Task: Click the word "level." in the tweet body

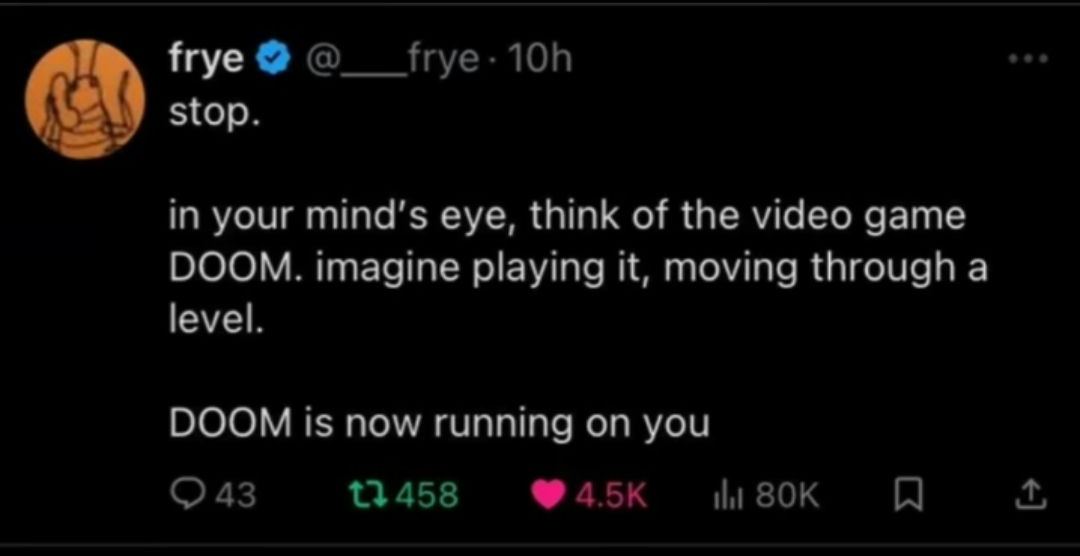Action: click(216, 319)
